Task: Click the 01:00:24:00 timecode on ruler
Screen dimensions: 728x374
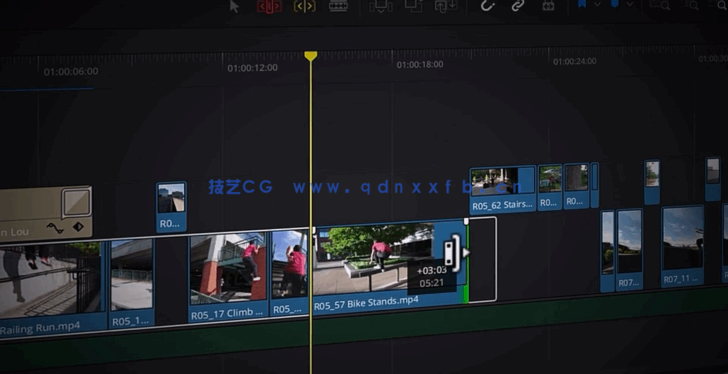Action: 574,61
